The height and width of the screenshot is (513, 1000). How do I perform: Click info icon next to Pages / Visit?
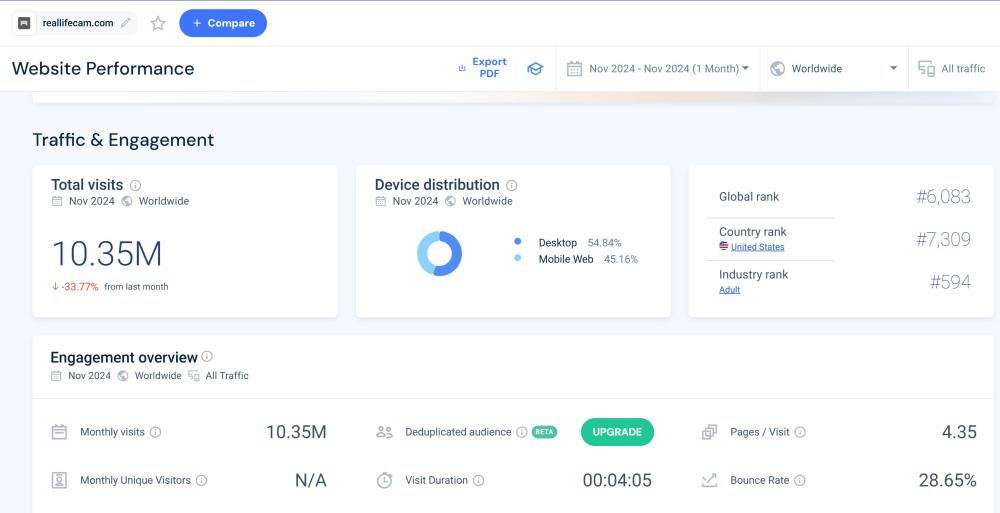click(x=800, y=432)
